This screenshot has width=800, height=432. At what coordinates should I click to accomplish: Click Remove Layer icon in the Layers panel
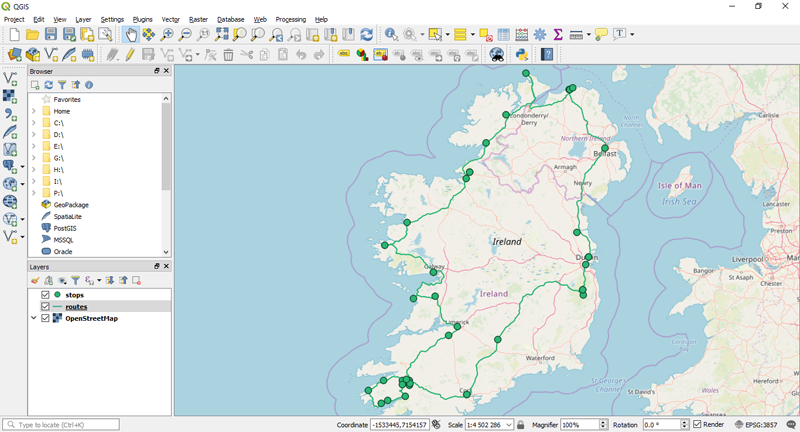(136, 281)
